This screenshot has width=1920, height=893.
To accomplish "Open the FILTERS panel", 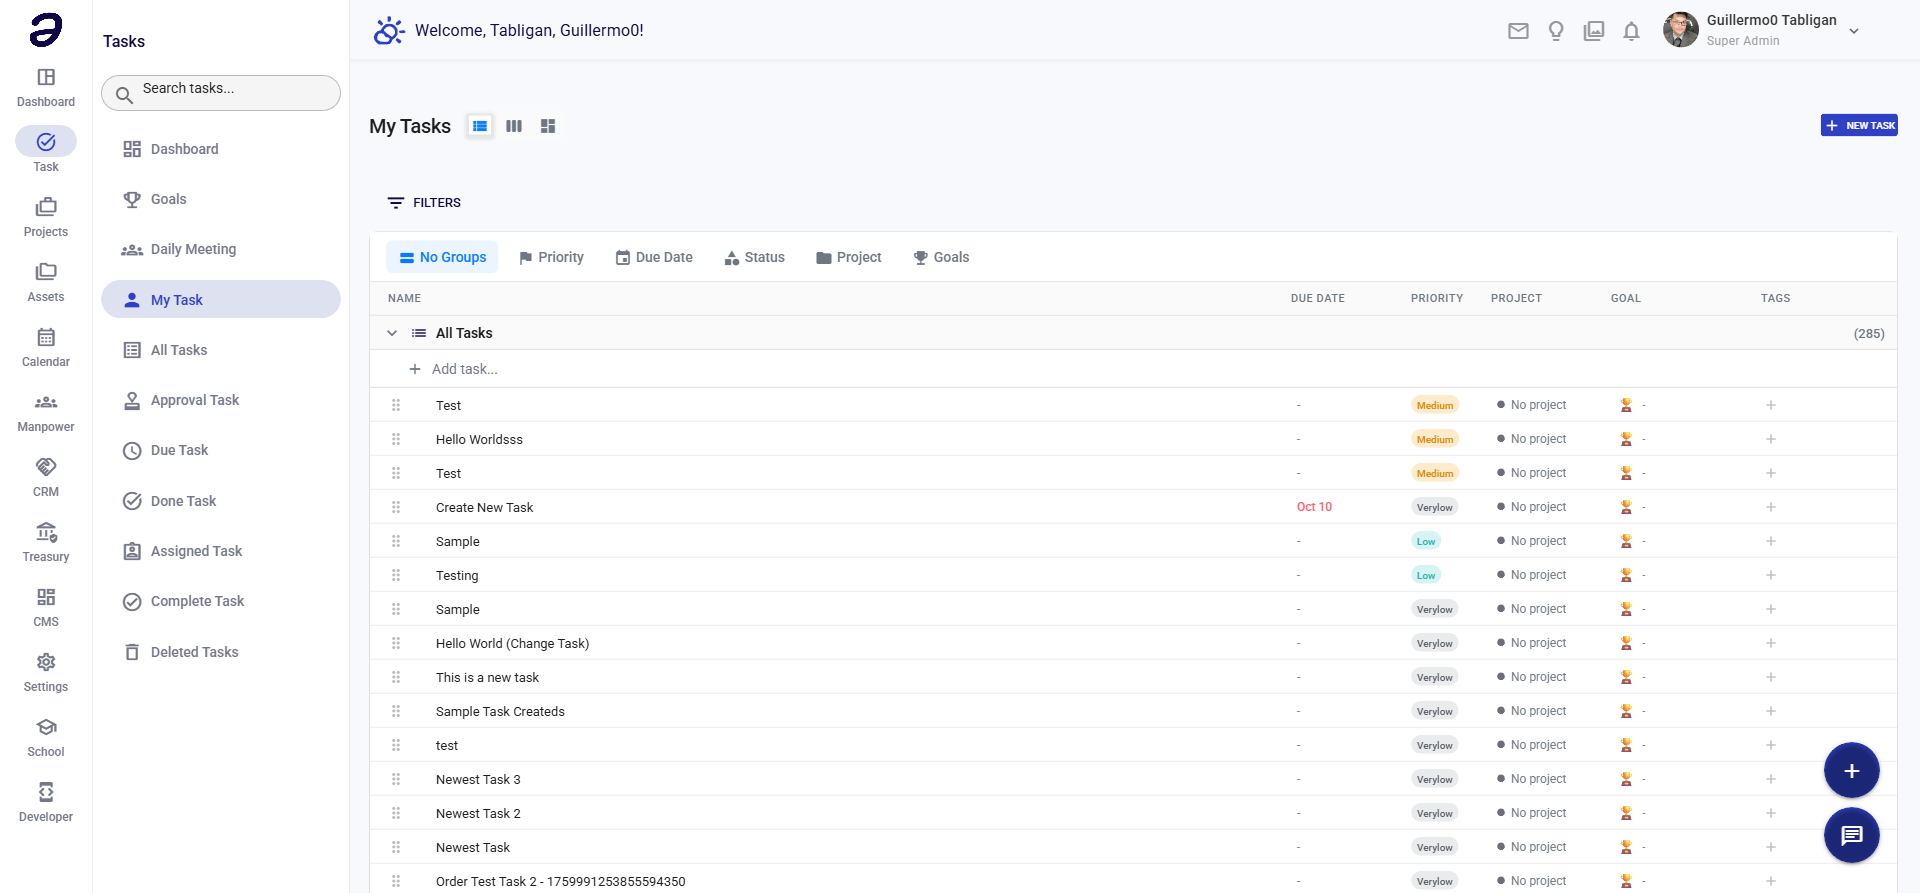I will coord(424,203).
